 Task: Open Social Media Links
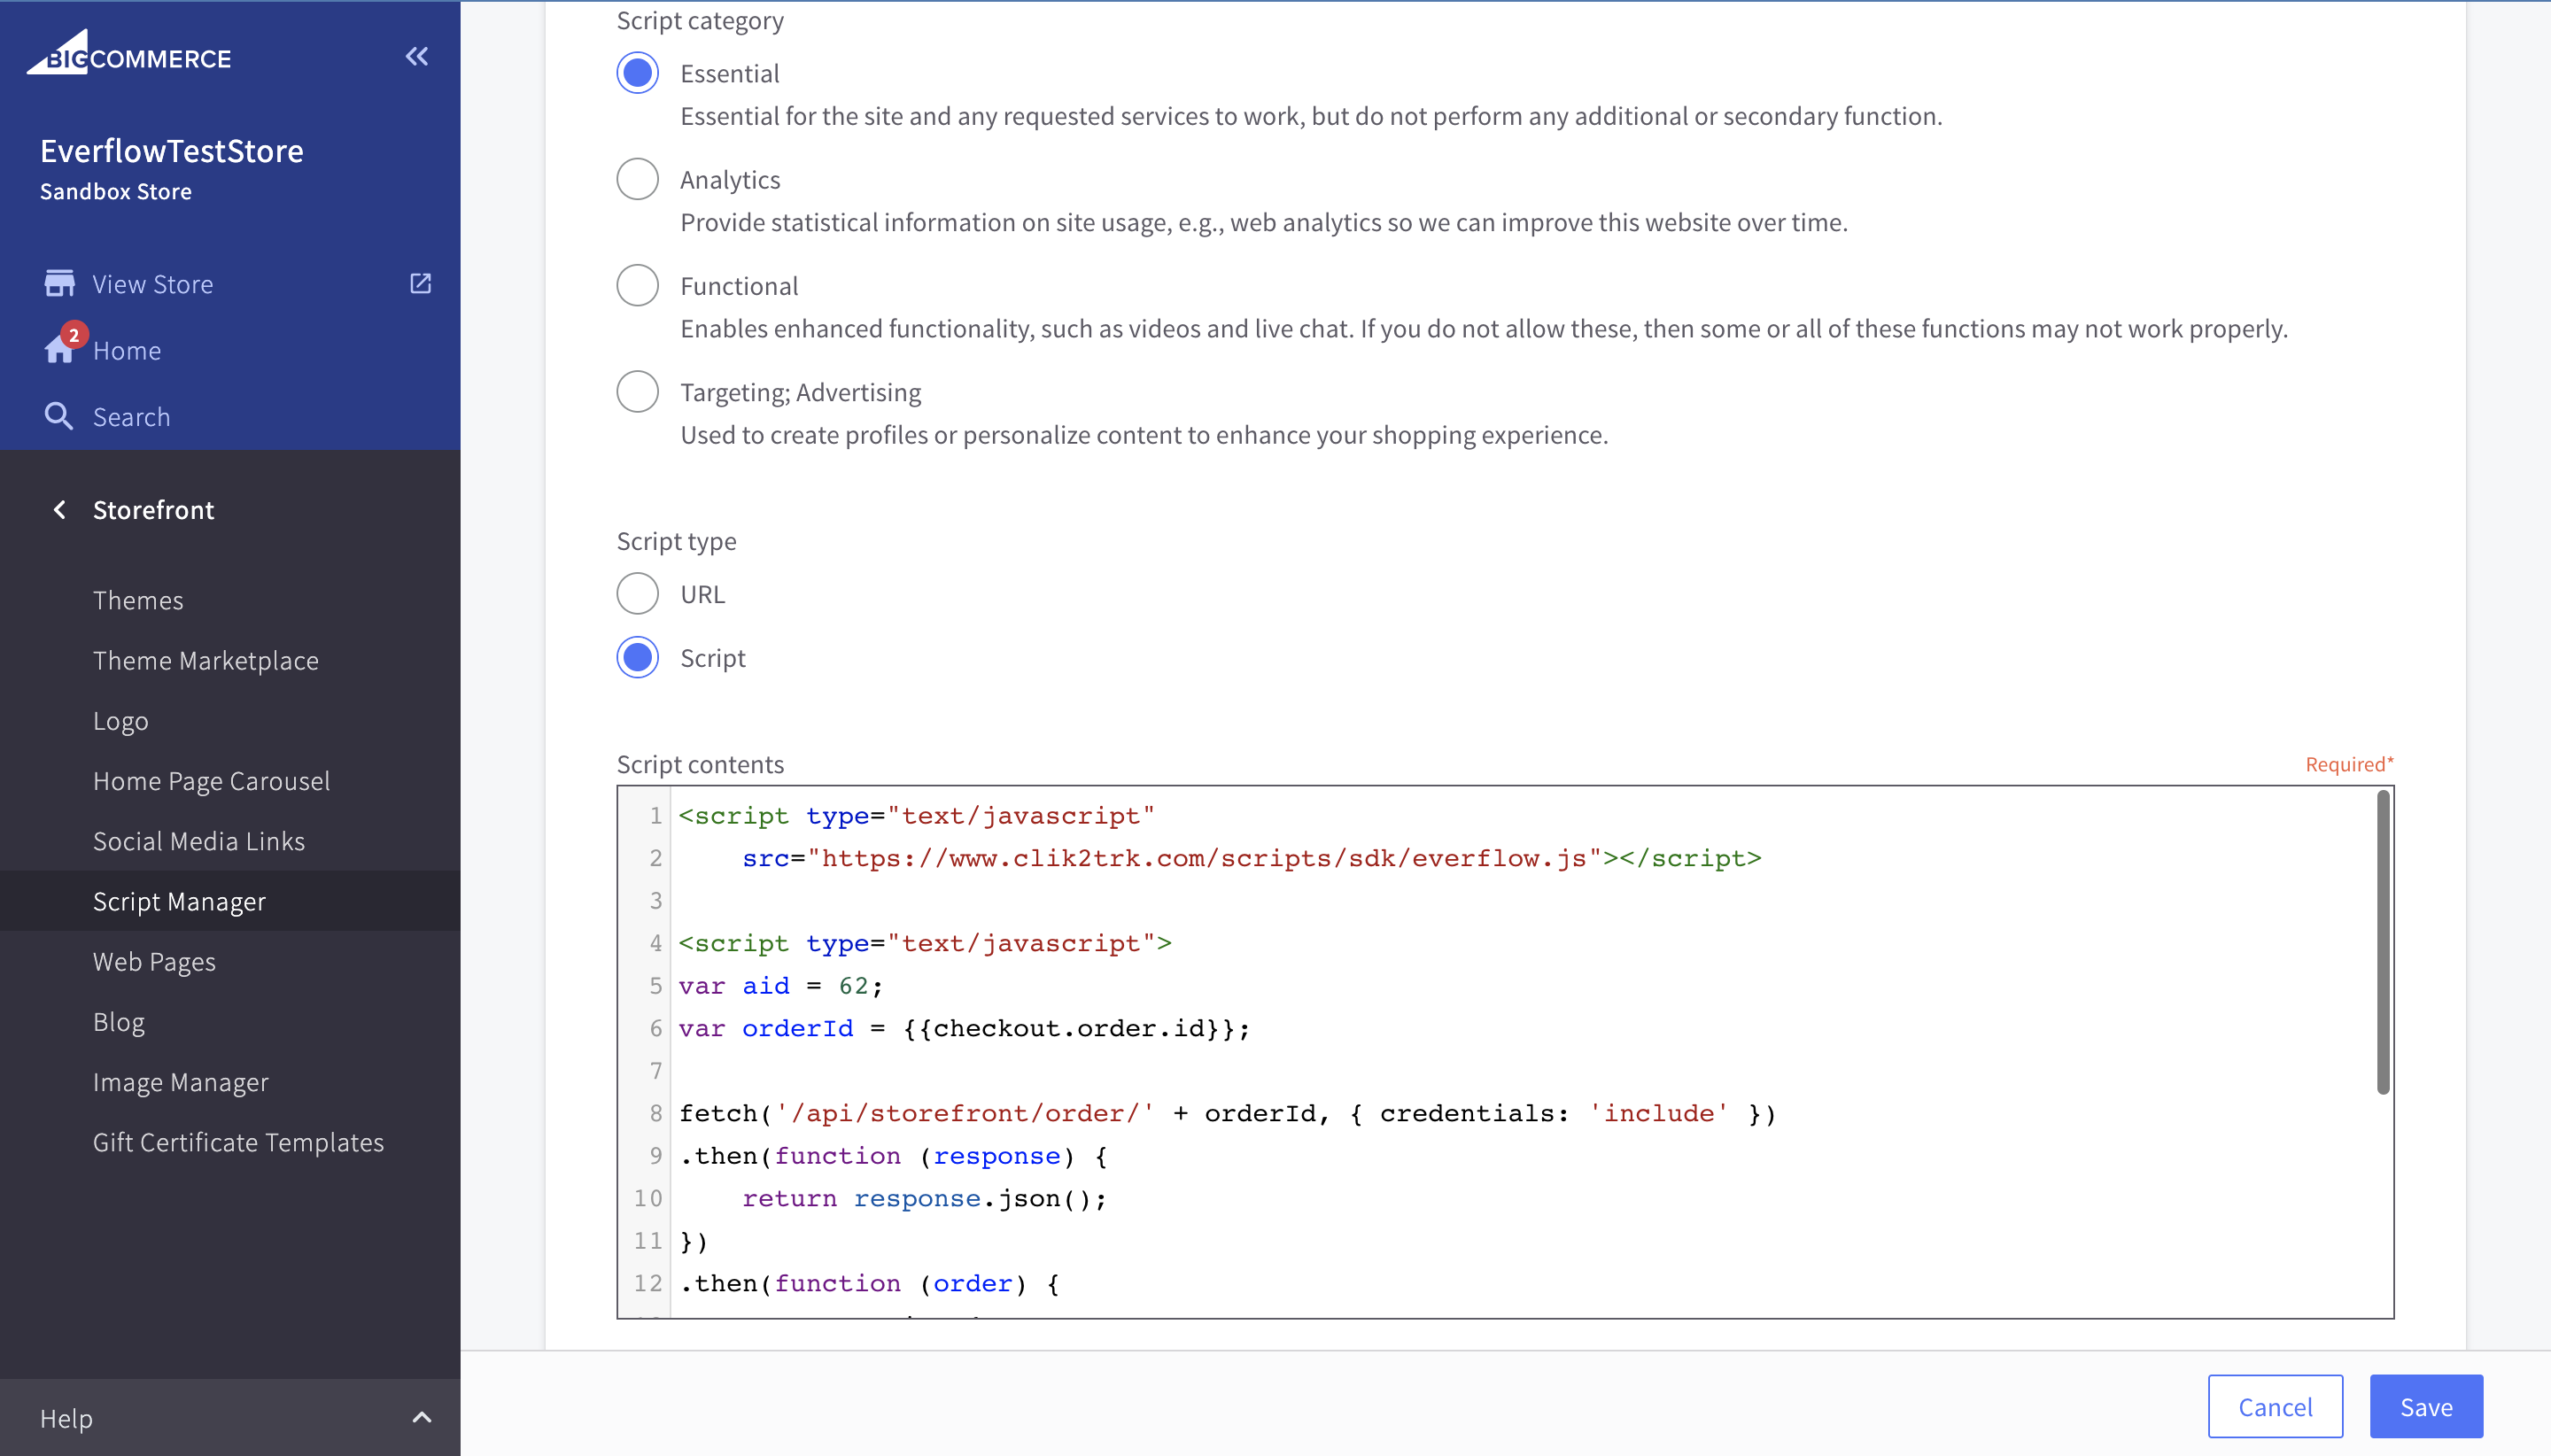[199, 841]
